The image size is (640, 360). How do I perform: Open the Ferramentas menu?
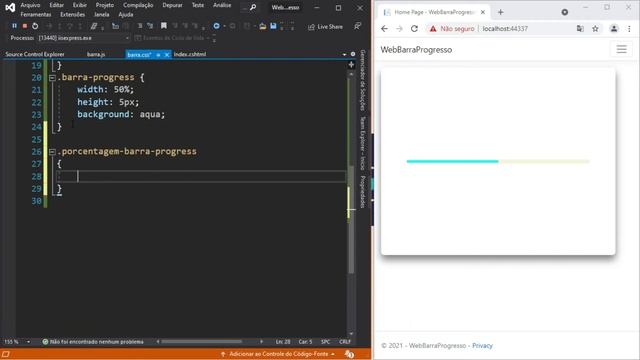(x=36, y=15)
